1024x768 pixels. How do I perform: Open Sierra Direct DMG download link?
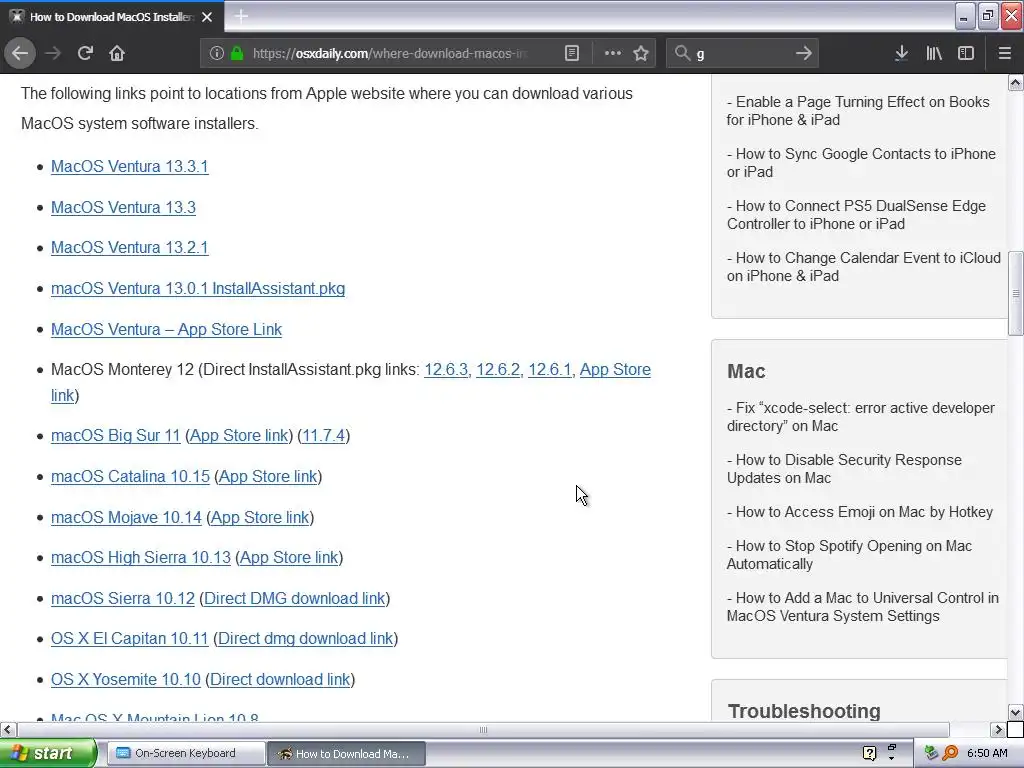[x=295, y=598]
